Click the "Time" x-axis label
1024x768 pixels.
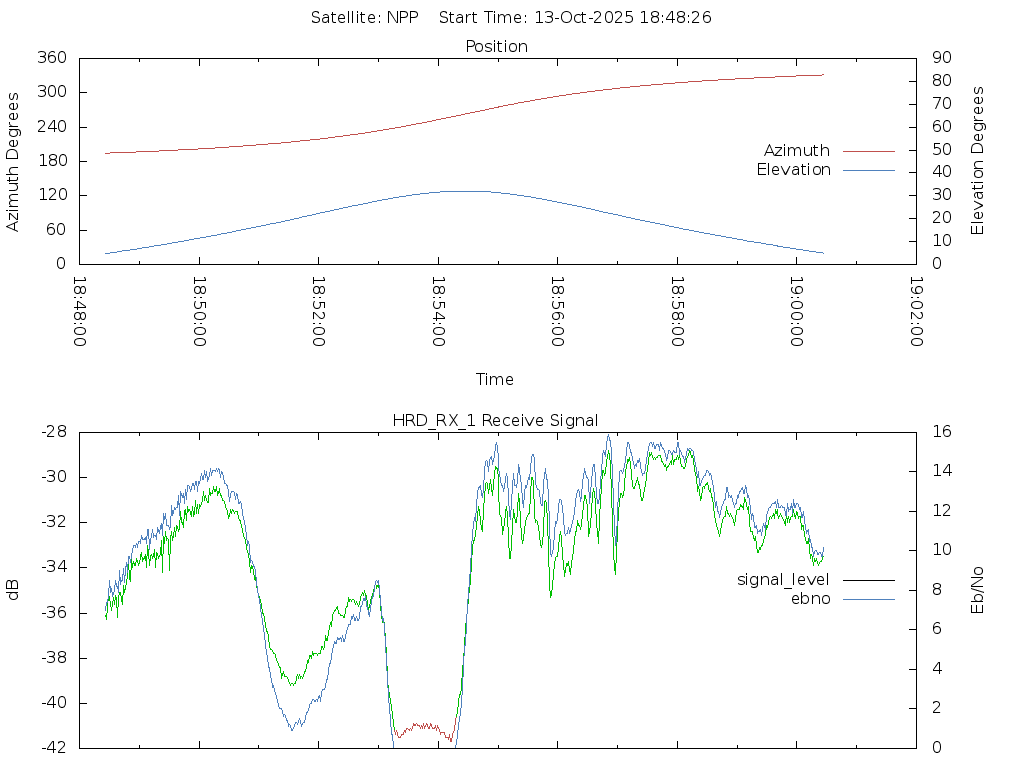pos(495,379)
